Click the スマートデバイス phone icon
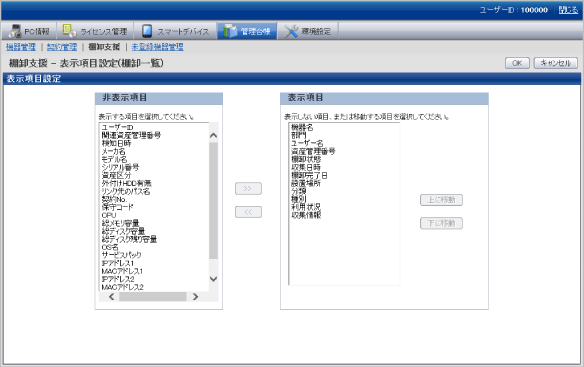Image resolution: width=584 pixels, height=367 pixels. pyautogui.click(x=147, y=31)
